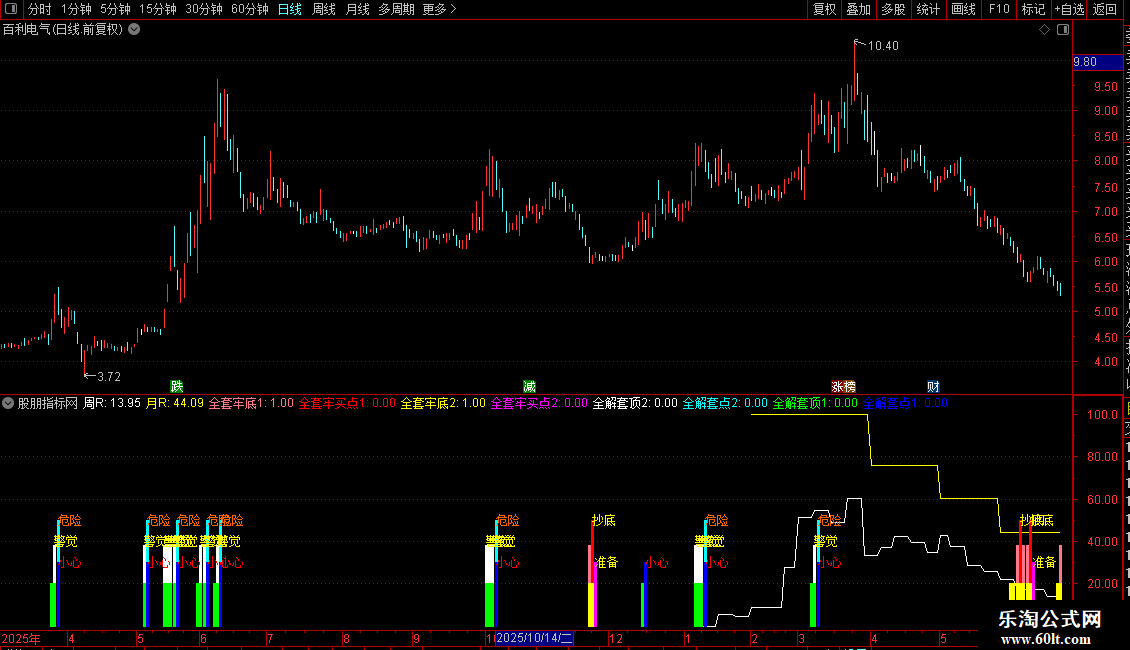Add stock with +自选 button
Viewport: 1130px width, 650px height.
click(1069, 9)
